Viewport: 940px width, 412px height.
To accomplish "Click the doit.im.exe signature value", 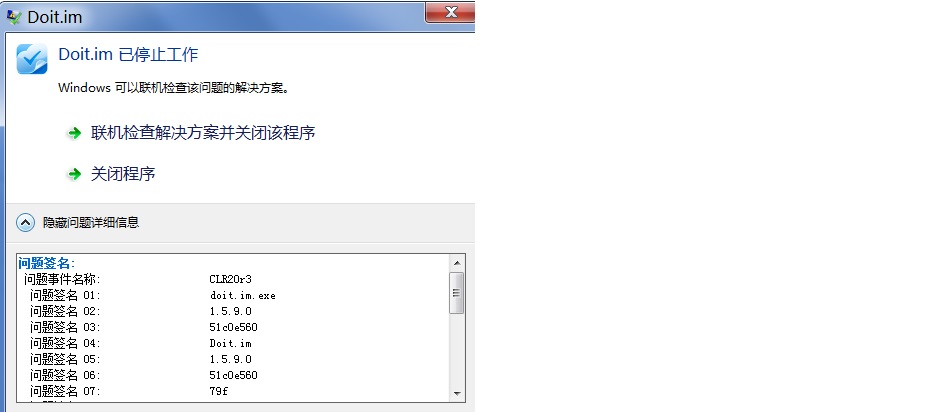I will pyautogui.click(x=243, y=295).
